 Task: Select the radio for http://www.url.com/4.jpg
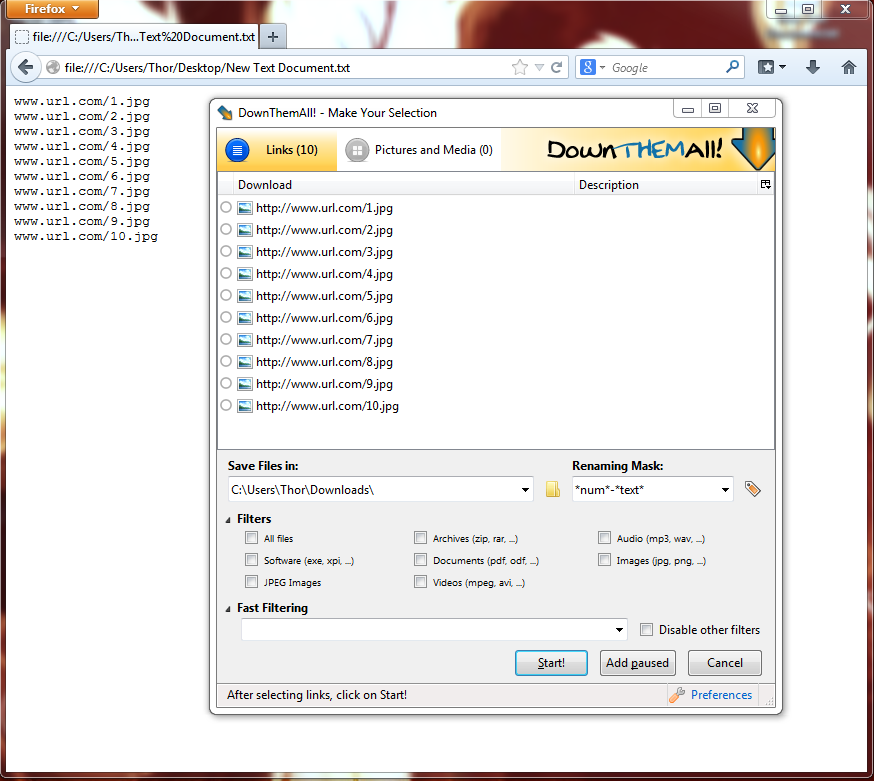click(226, 273)
